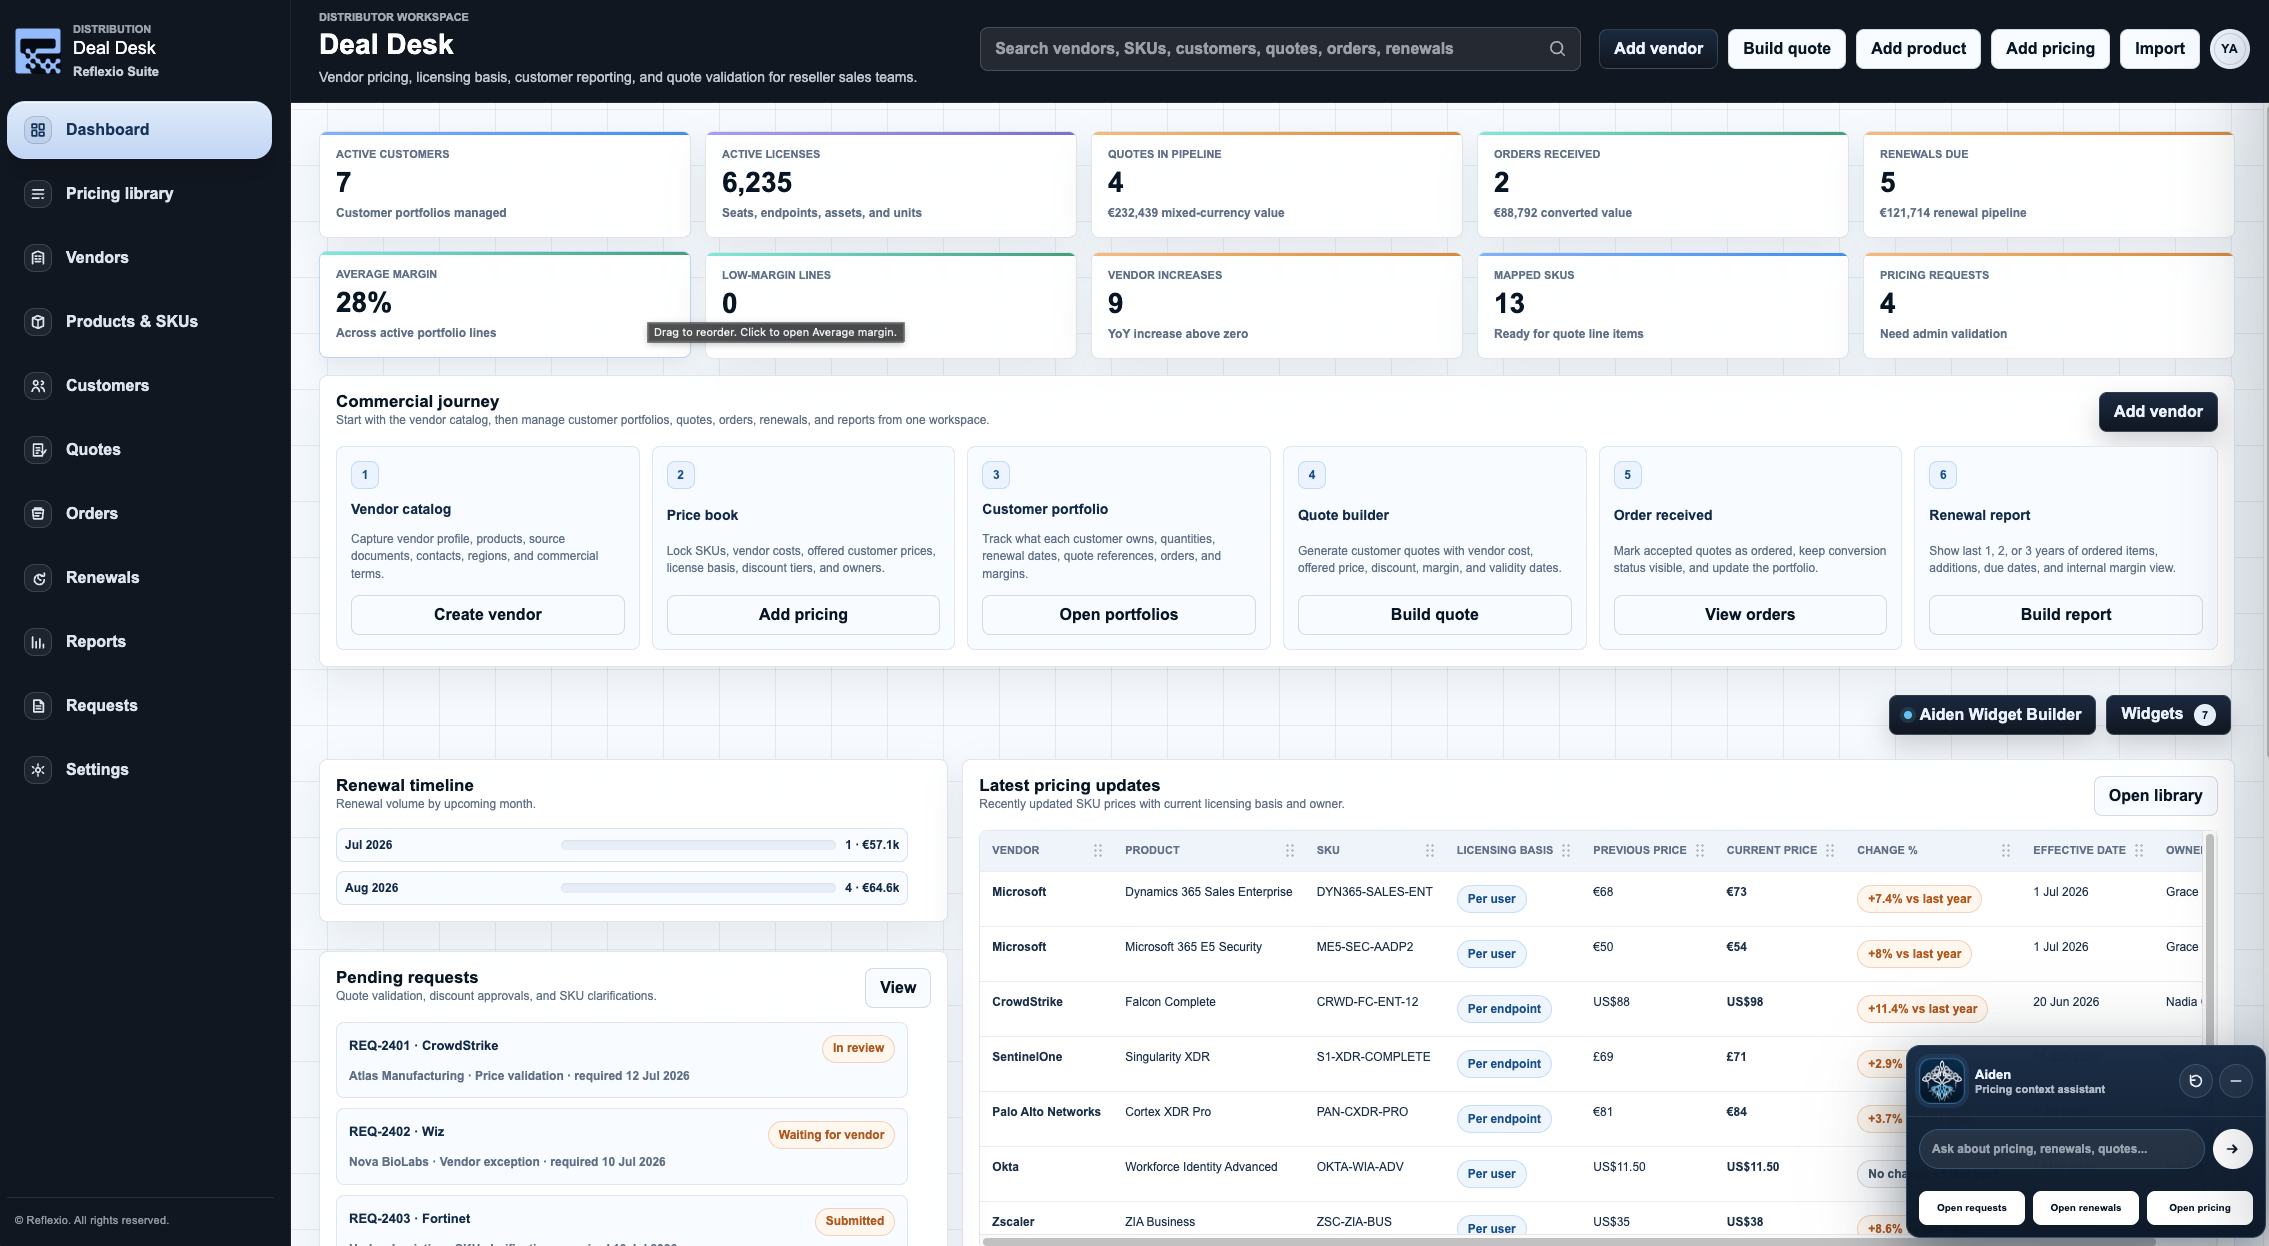
Task: Open the Reports section
Action: pos(139,642)
